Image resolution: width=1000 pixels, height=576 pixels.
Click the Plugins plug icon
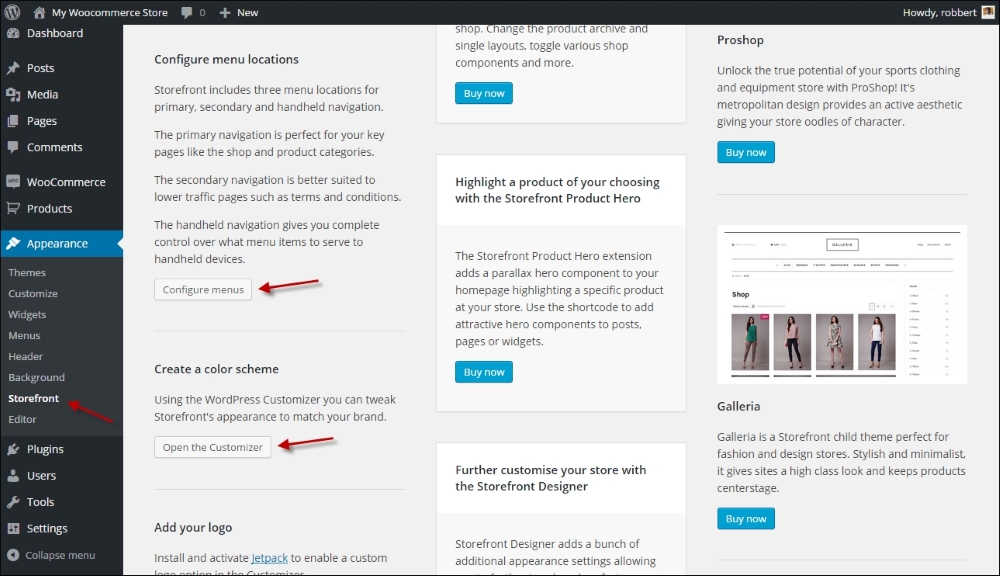point(13,449)
